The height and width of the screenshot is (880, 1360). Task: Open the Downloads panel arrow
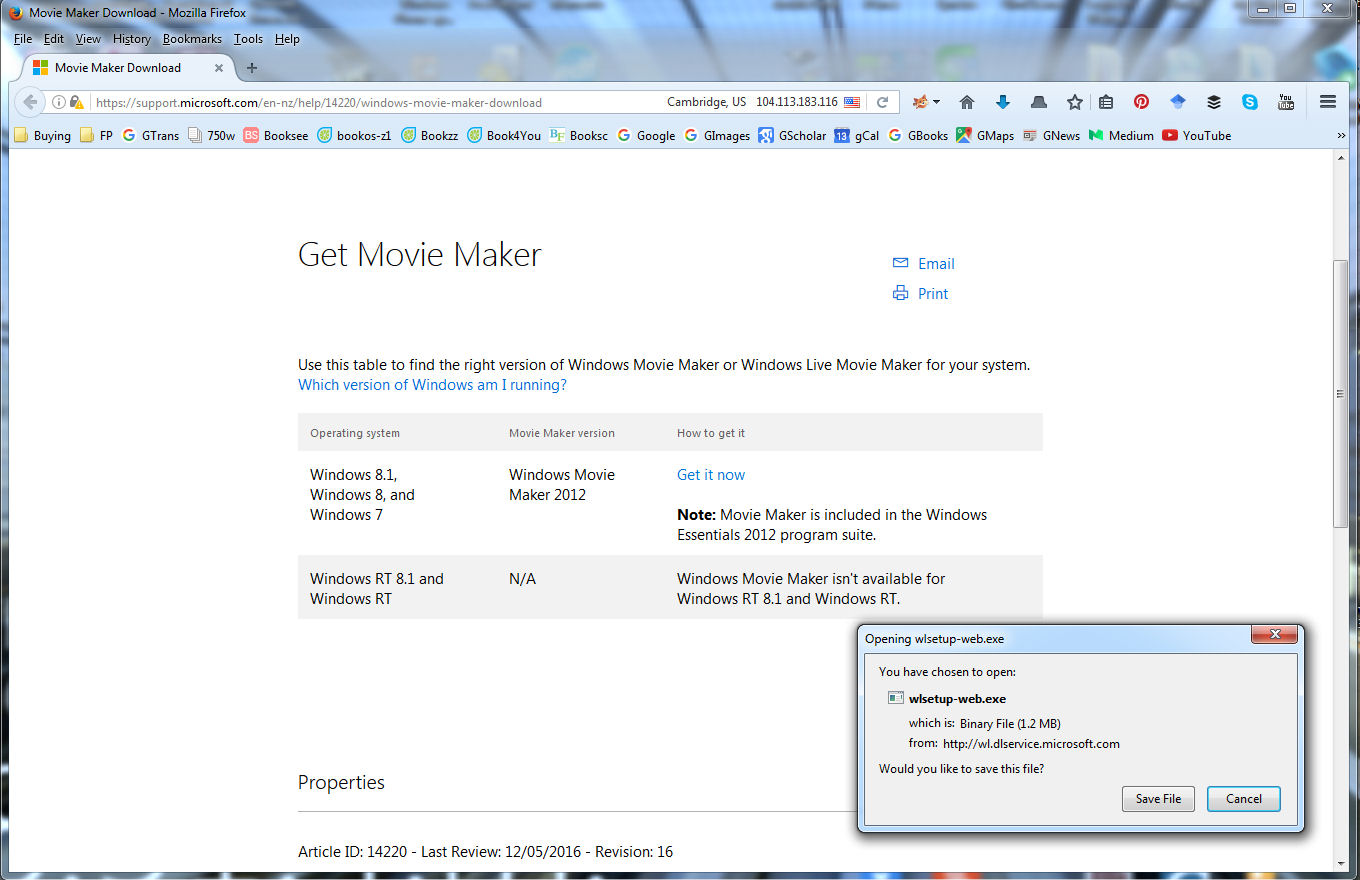point(1003,102)
